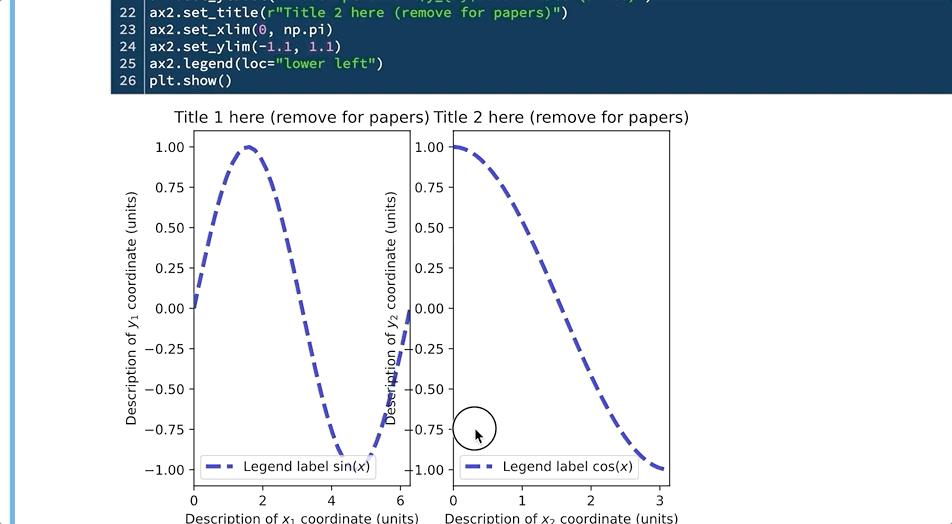
Task: Click line number 25 in the gutter
Action: click(128, 64)
